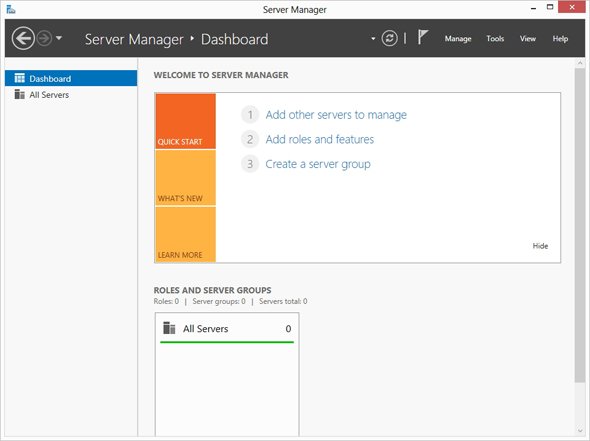This screenshot has height=441, width=590.
Task: Click the All Servers tile icon
Action: tap(169, 328)
